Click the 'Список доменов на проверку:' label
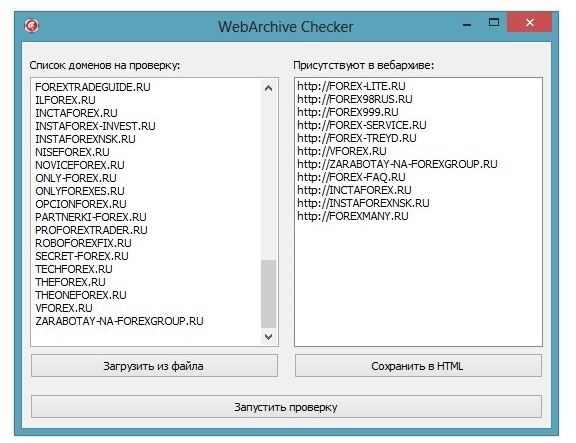Screen dimensions: 576x443 click(x=105, y=65)
